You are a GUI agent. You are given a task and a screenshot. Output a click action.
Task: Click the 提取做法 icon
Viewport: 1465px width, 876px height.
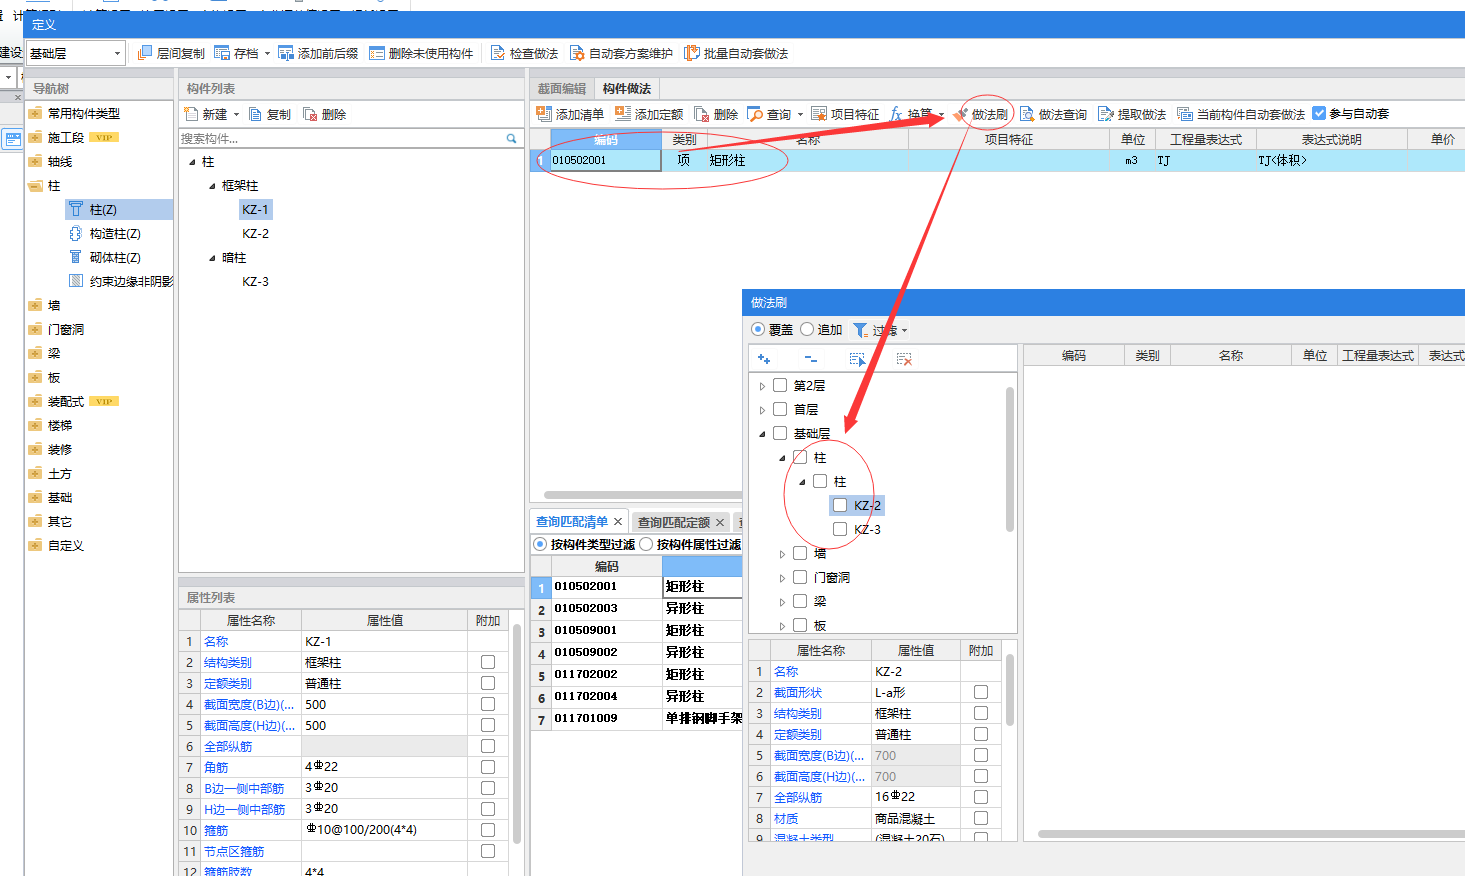tap(1105, 114)
